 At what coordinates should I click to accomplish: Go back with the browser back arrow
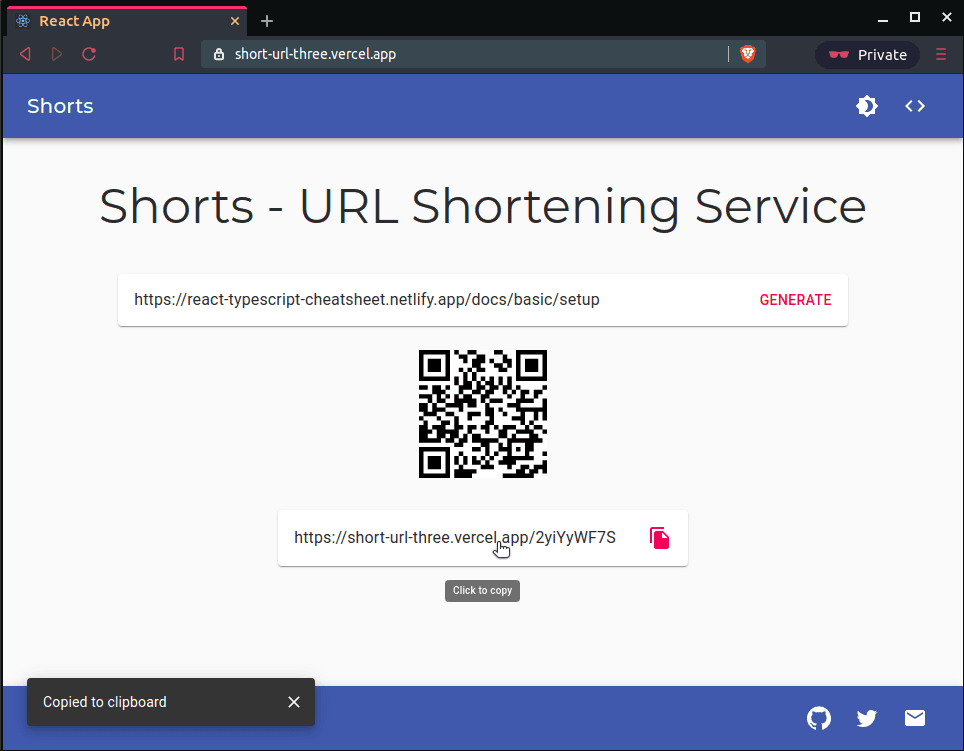[x=25, y=54]
